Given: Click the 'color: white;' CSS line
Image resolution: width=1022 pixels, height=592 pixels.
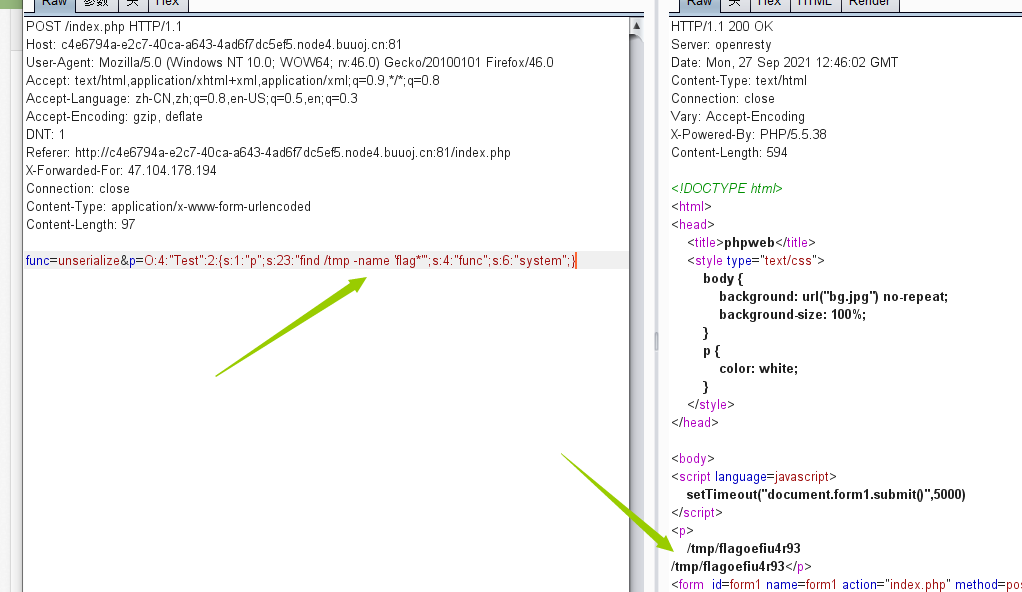Looking at the screenshot, I should pyautogui.click(x=759, y=369).
